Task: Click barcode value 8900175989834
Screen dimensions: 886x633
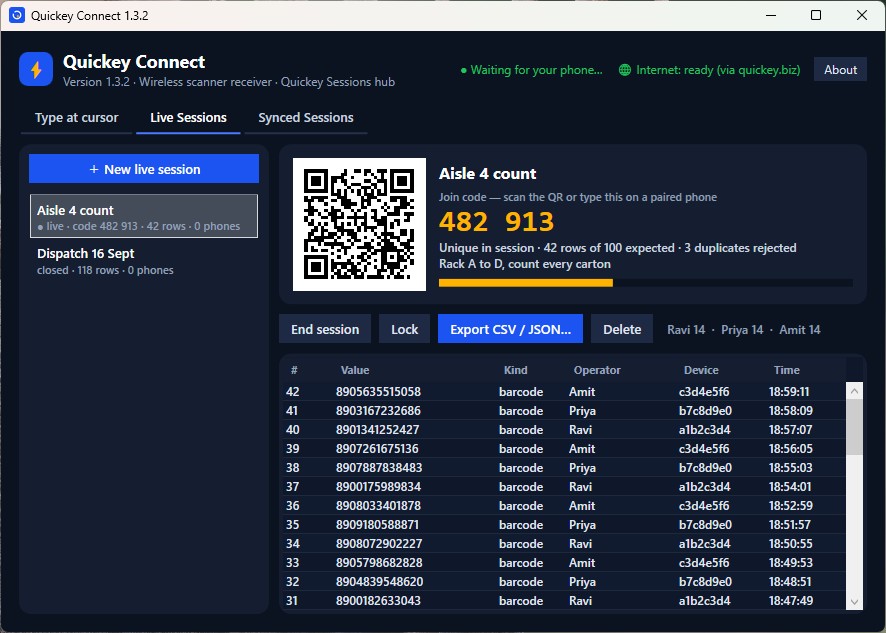Action: coord(378,487)
